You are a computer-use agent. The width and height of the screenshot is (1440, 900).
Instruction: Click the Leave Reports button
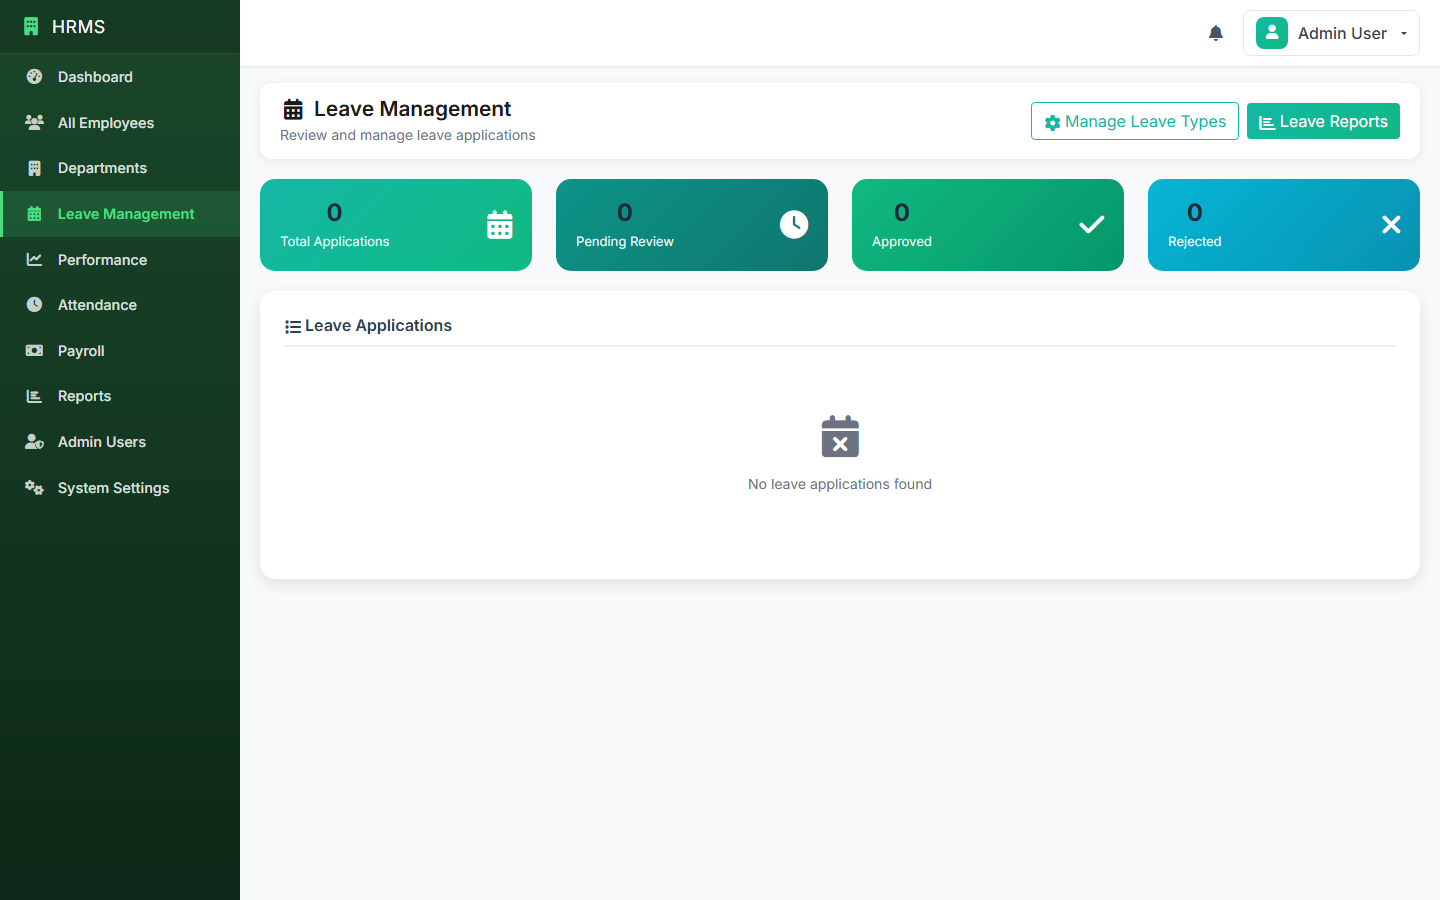[1323, 121]
